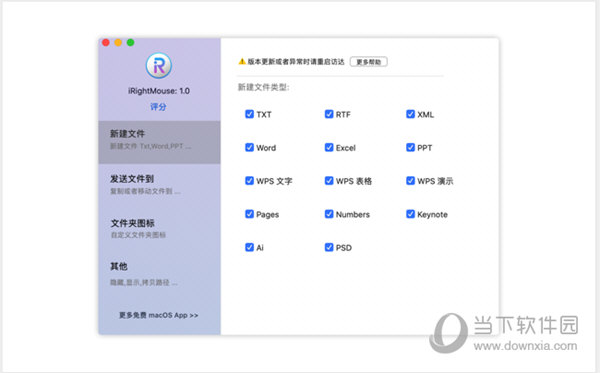
Task: Click the 版本更新或者异常时请重启访达 notice text
Action: (296, 62)
